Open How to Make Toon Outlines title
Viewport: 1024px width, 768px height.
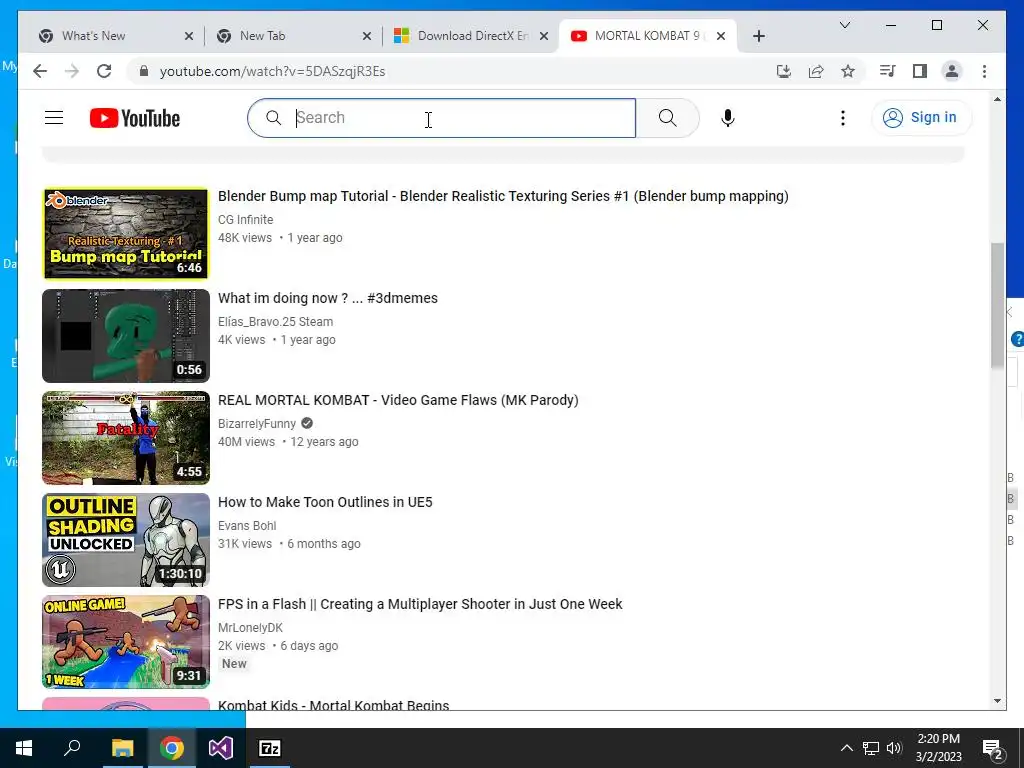pos(325,502)
